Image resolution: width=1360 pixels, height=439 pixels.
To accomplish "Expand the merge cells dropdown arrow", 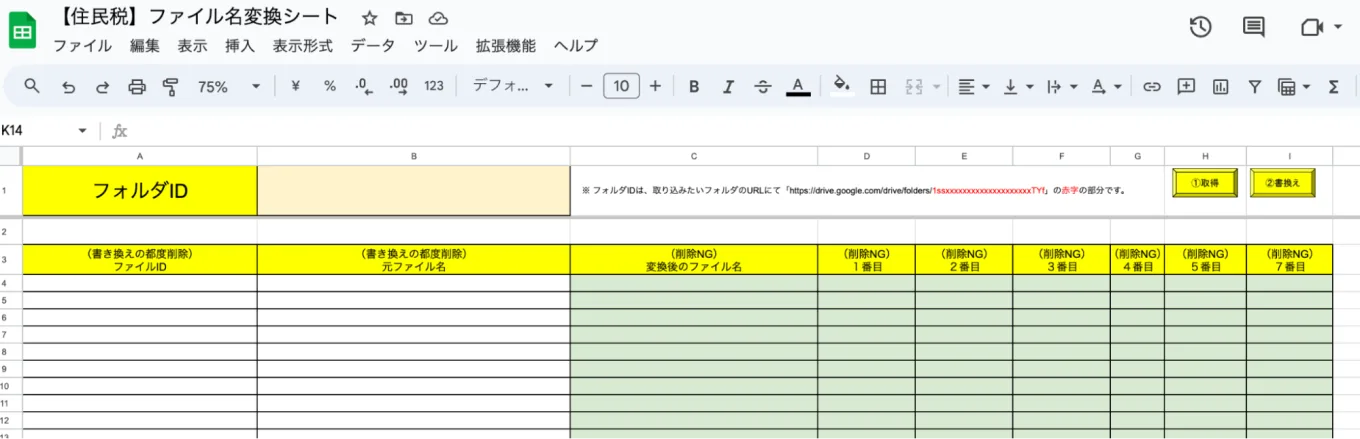I will coord(936,87).
